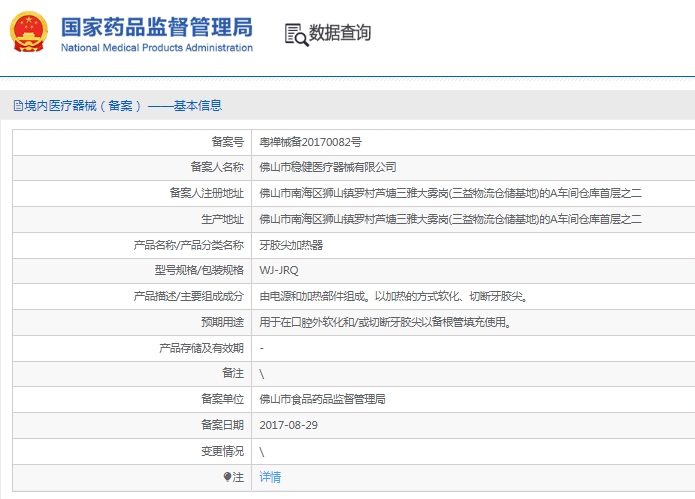Viewport: 695px width, 499px height.
Task: Click the 备案号 label cell
Action: pyautogui.click(x=228, y=142)
